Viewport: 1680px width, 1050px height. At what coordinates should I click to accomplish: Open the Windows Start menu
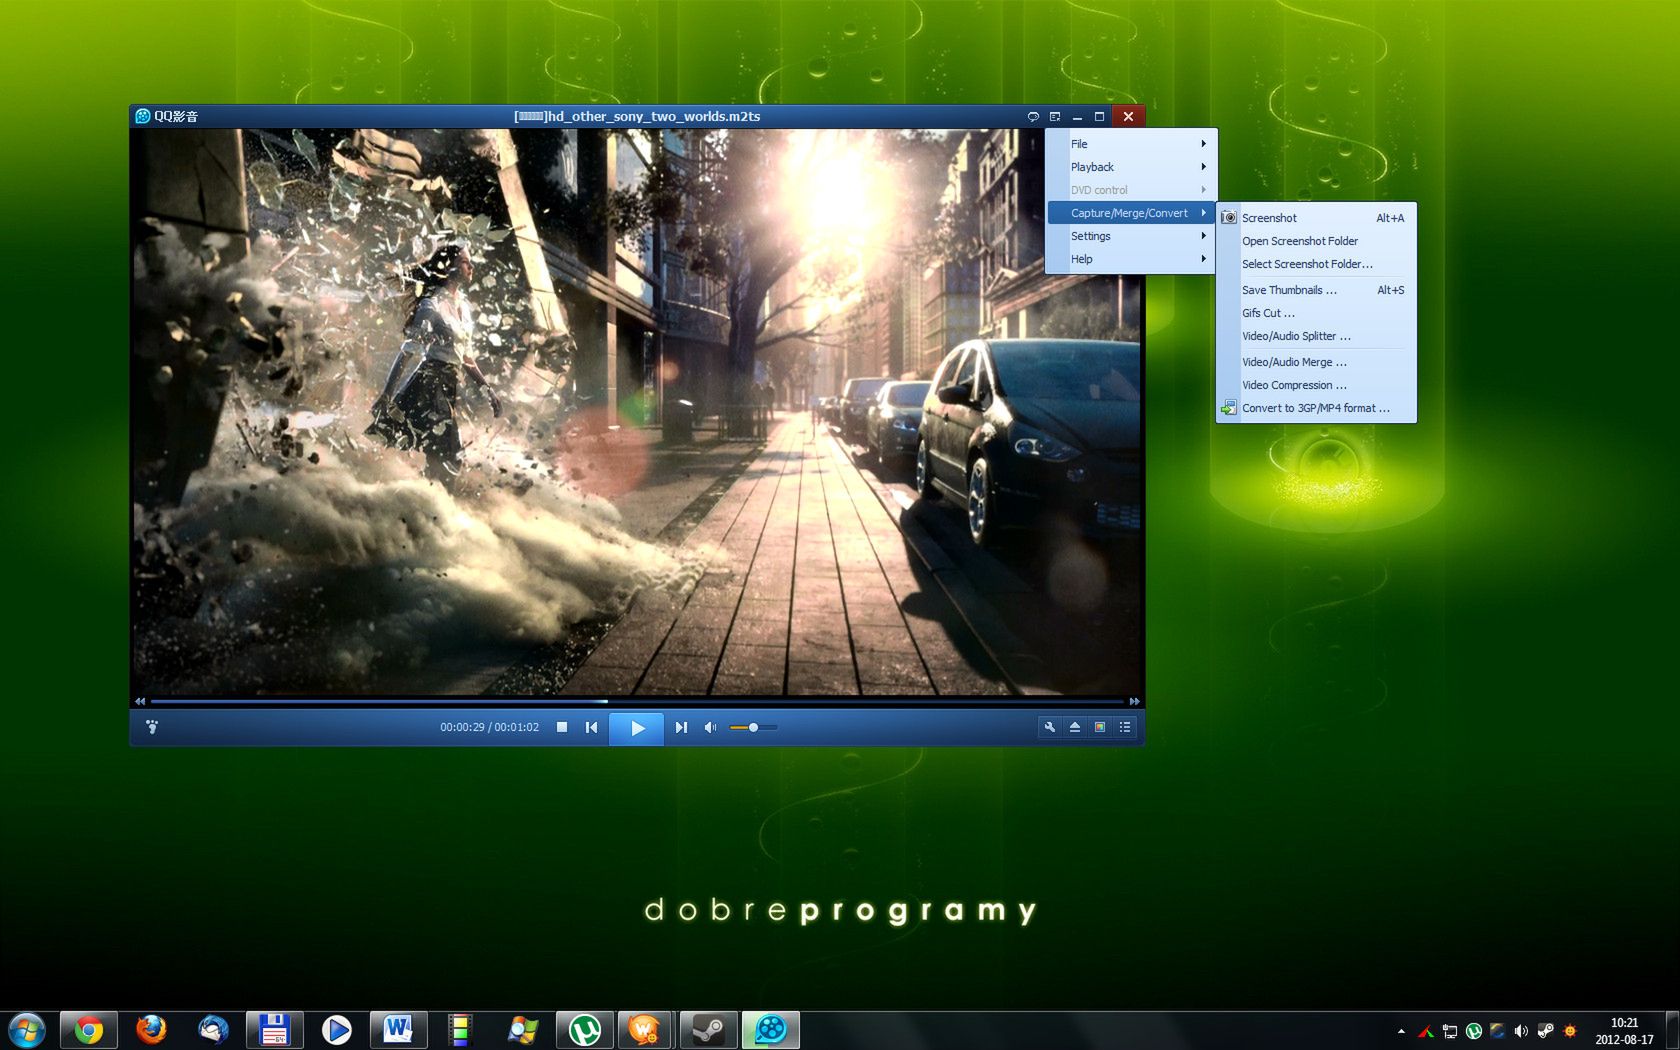pos(26,1030)
